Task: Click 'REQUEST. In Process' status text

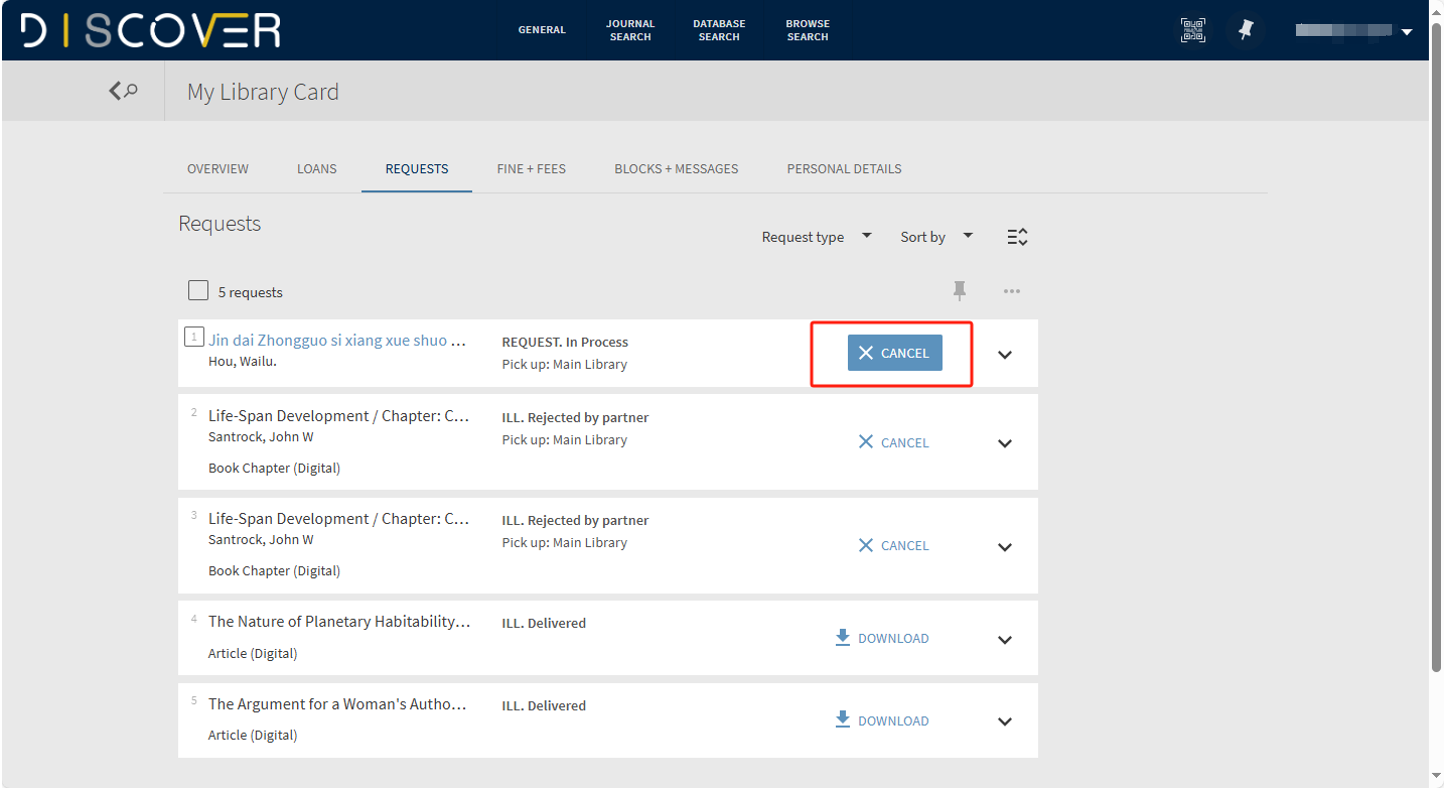Action: click(x=565, y=342)
